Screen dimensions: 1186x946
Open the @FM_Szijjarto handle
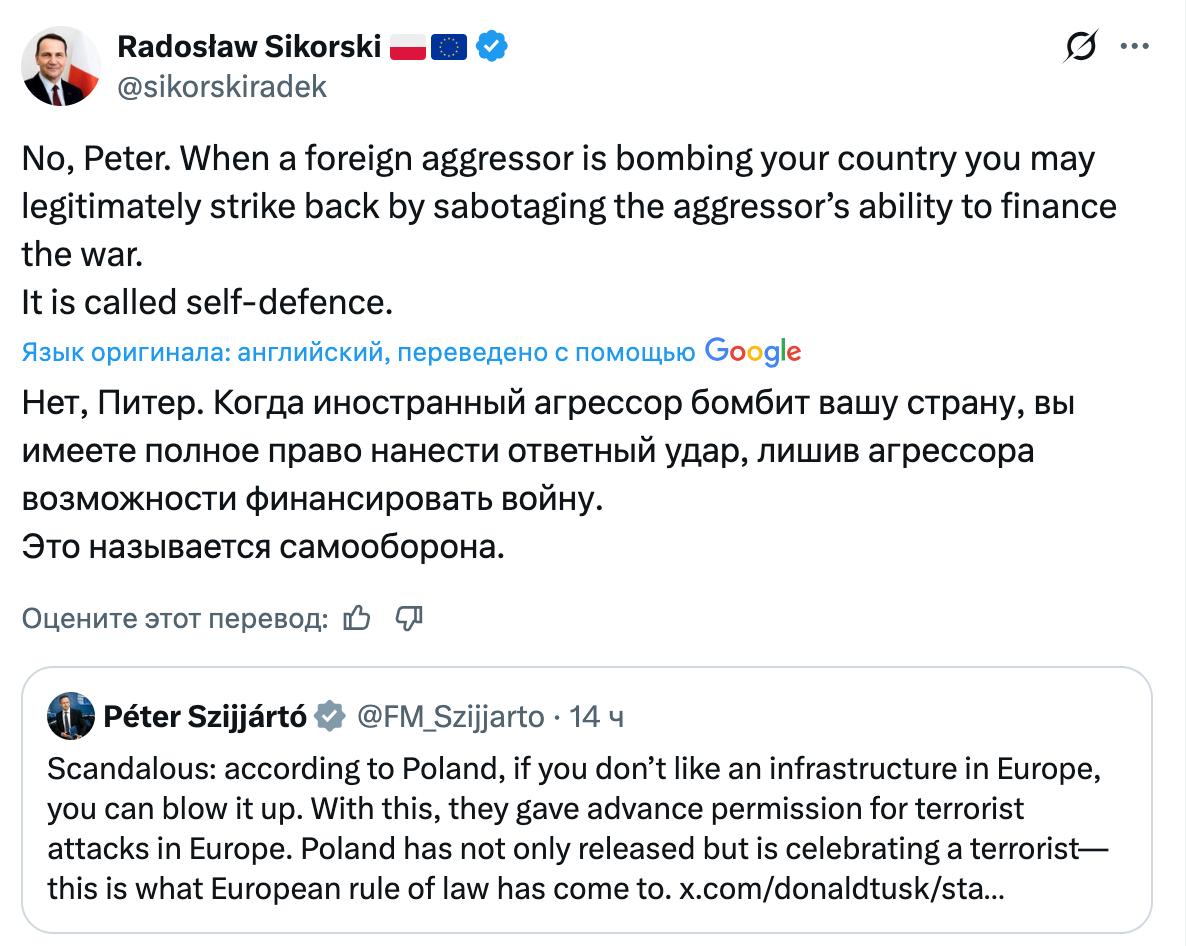point(450,716)
